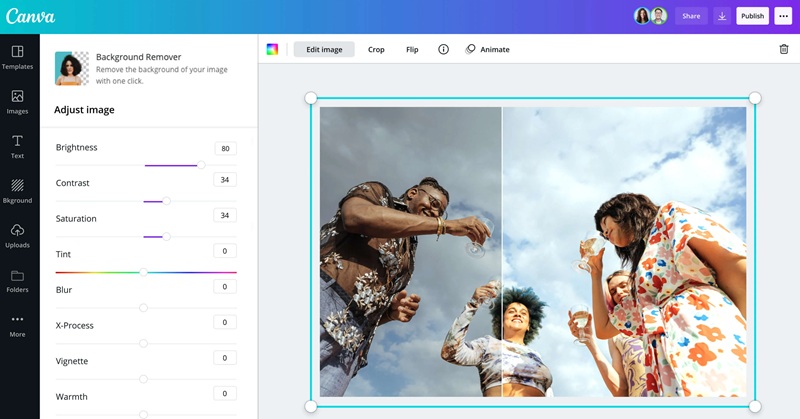Open the image info icon
Image resolution: width=800 pixels, height=419 pixels.
(x=443, y=49)
